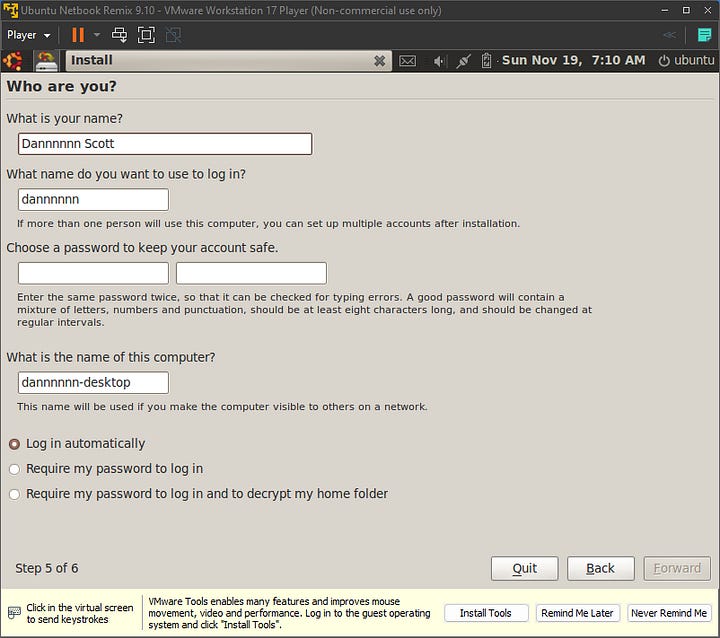Open the mail indicator envelope
720x638 pixels.
point(407,61)
